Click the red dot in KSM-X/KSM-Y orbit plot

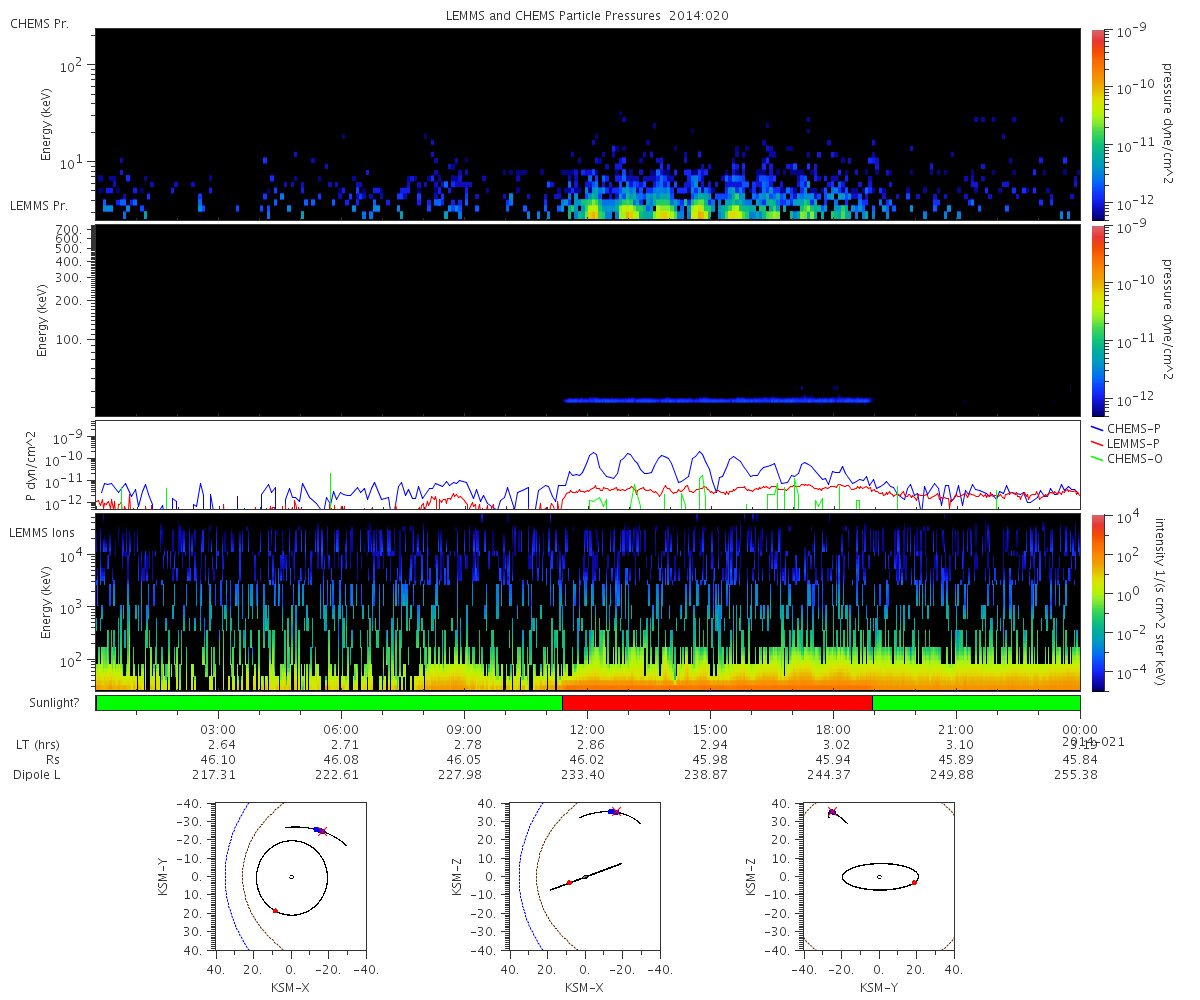click(275, 911)
